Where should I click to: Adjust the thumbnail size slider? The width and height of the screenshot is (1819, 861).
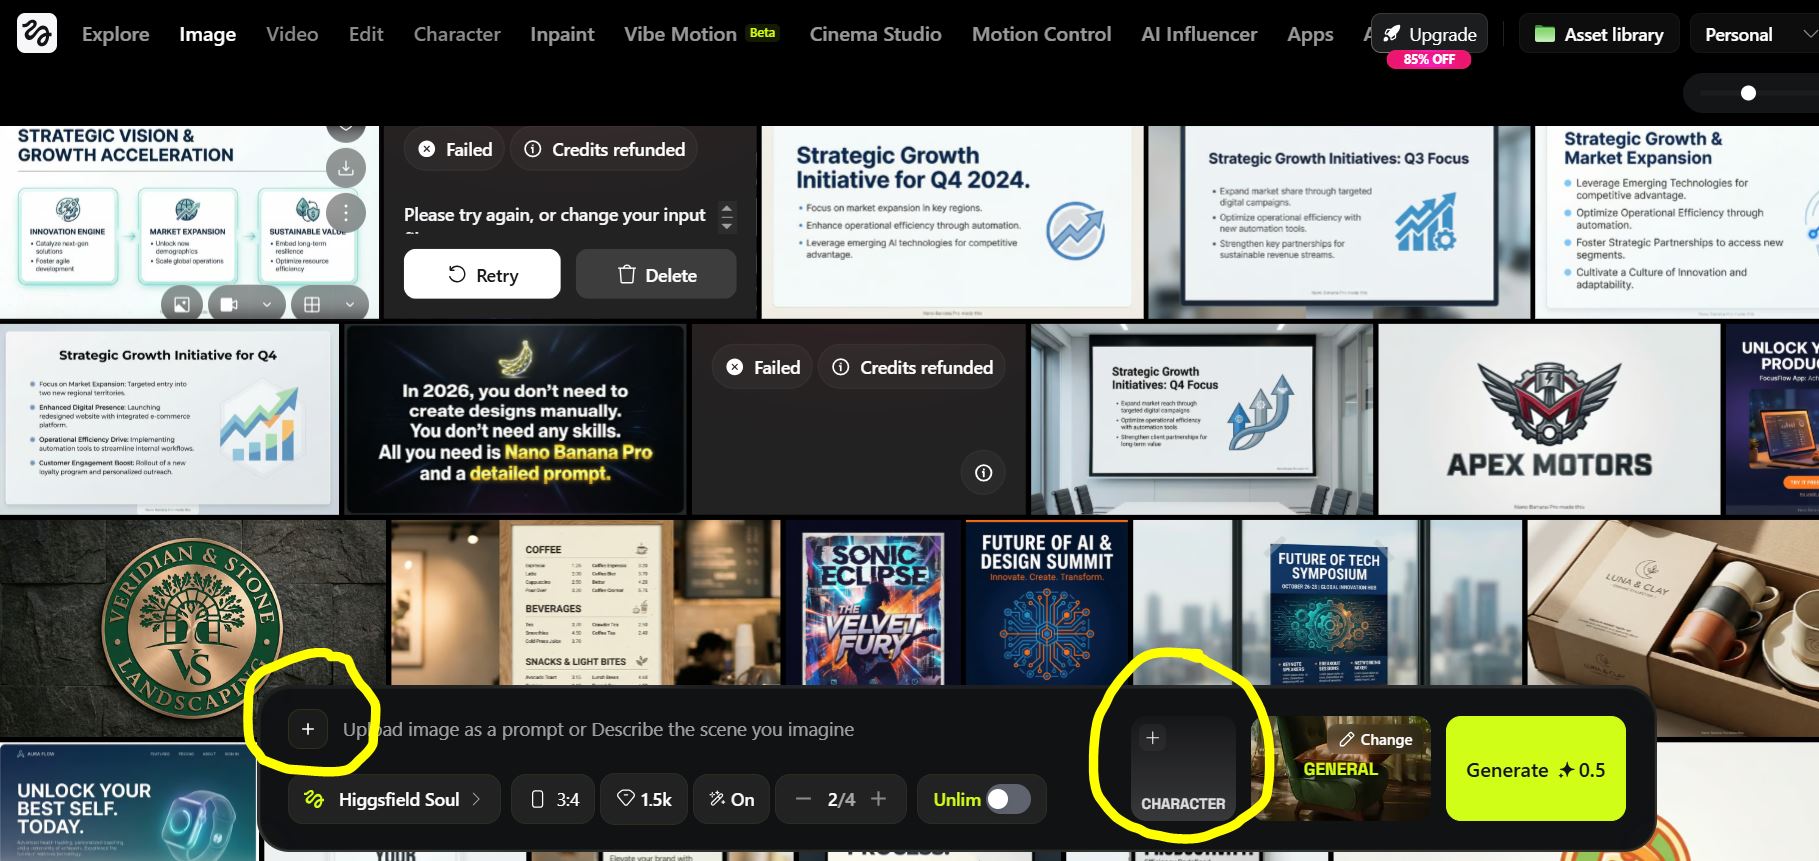pos(1748,93)
